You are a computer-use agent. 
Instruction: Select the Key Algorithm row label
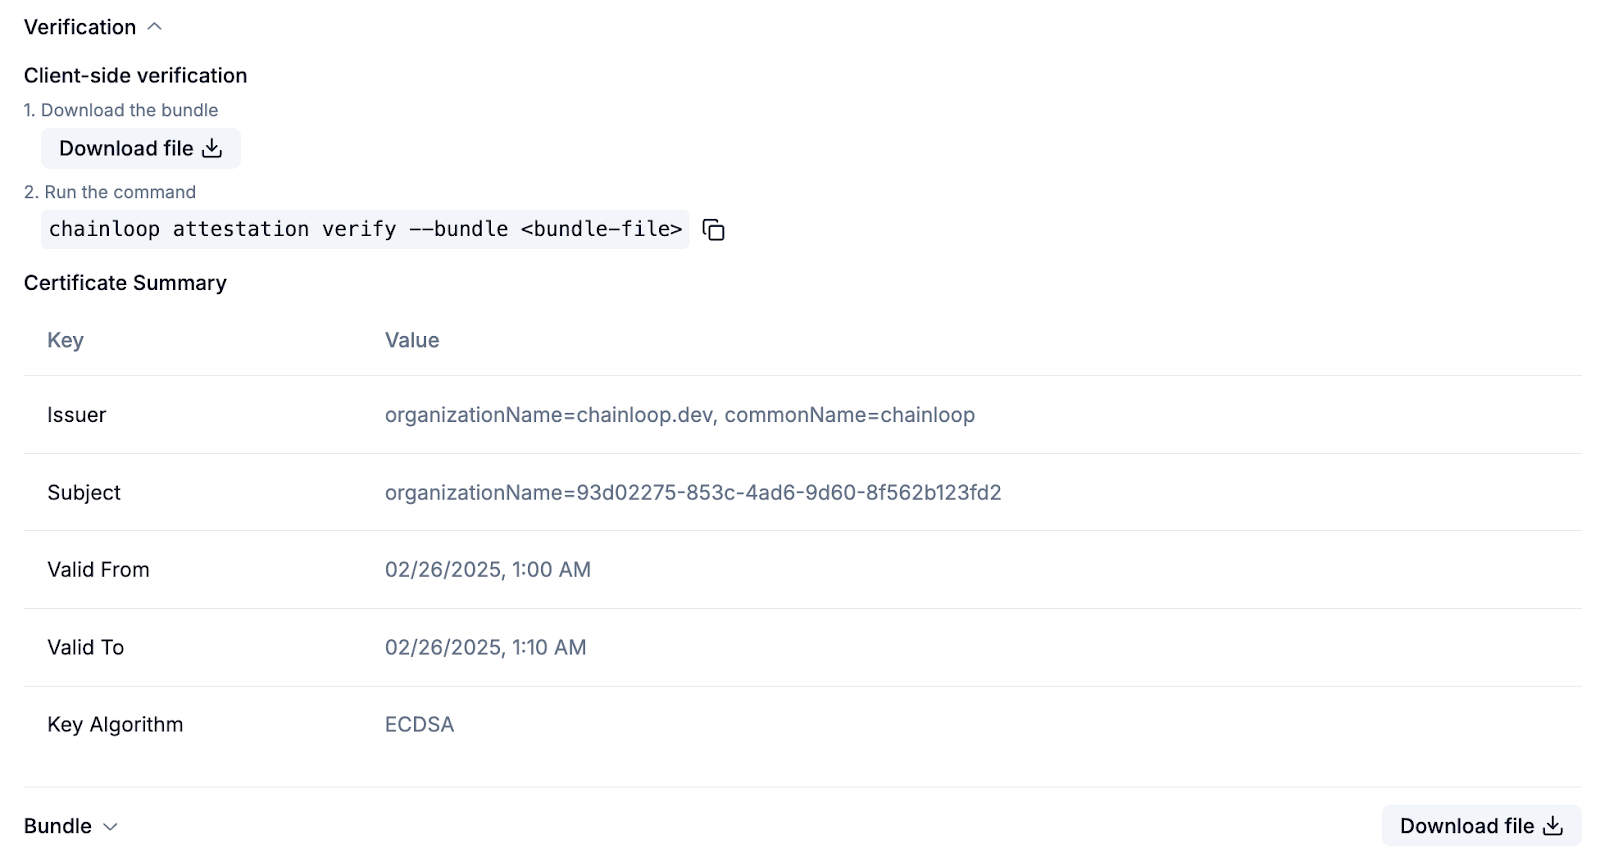(x=115, y=724)
